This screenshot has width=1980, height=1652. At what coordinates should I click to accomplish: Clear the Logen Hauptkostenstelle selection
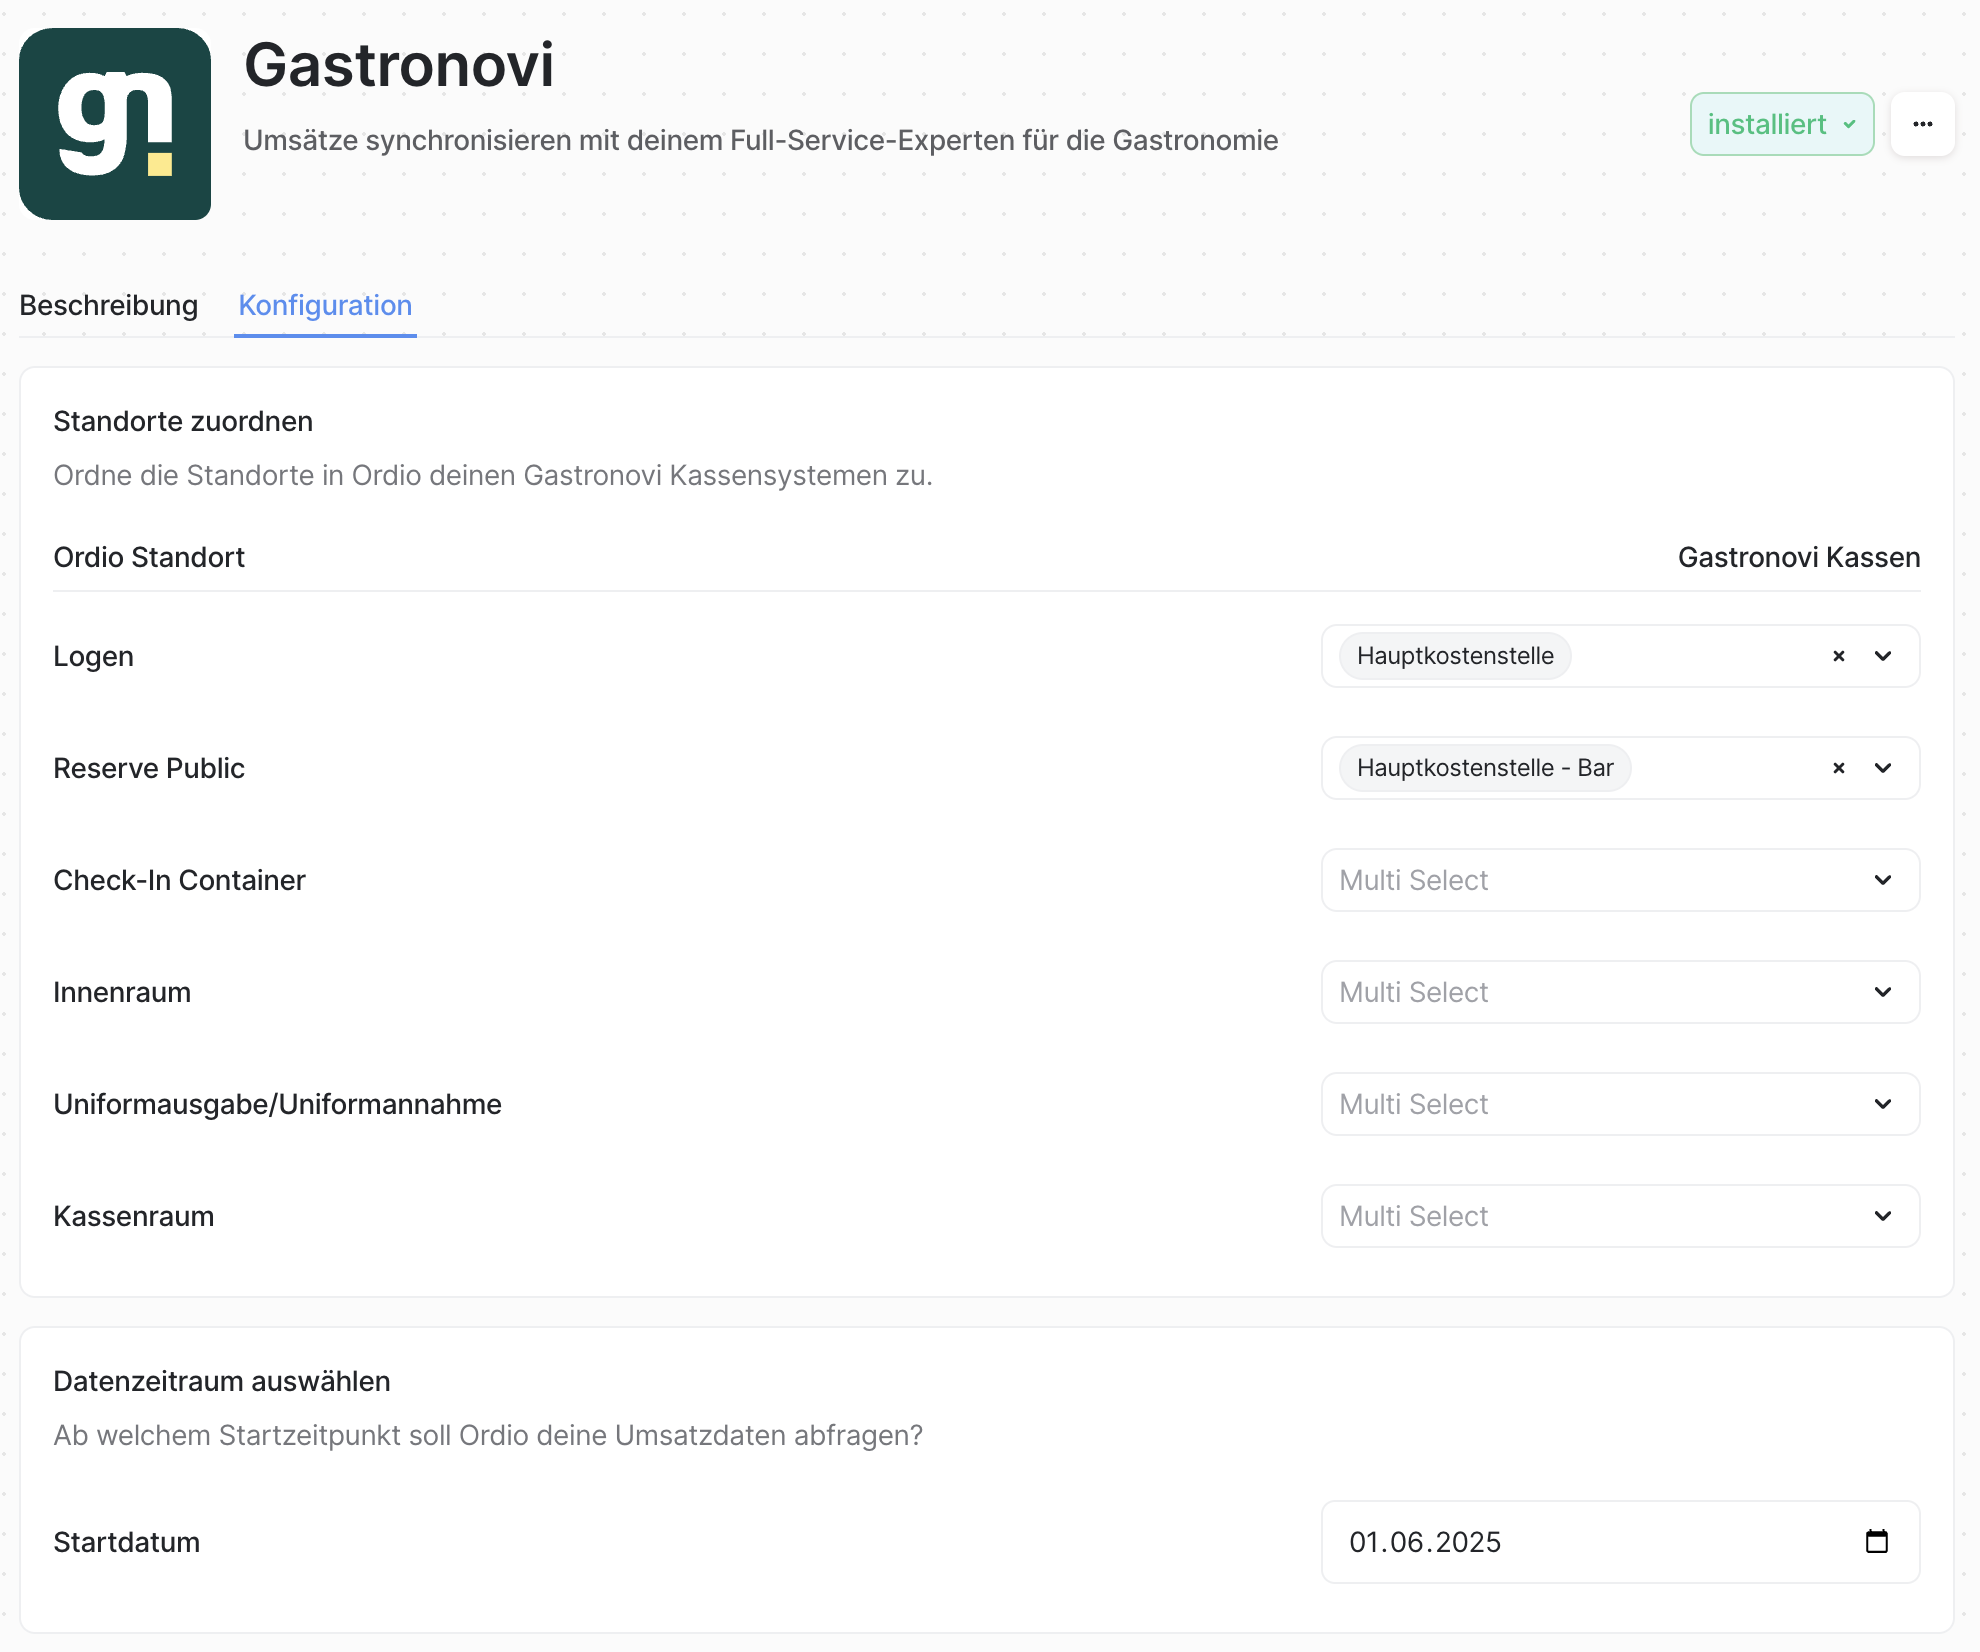[1838, 656]
